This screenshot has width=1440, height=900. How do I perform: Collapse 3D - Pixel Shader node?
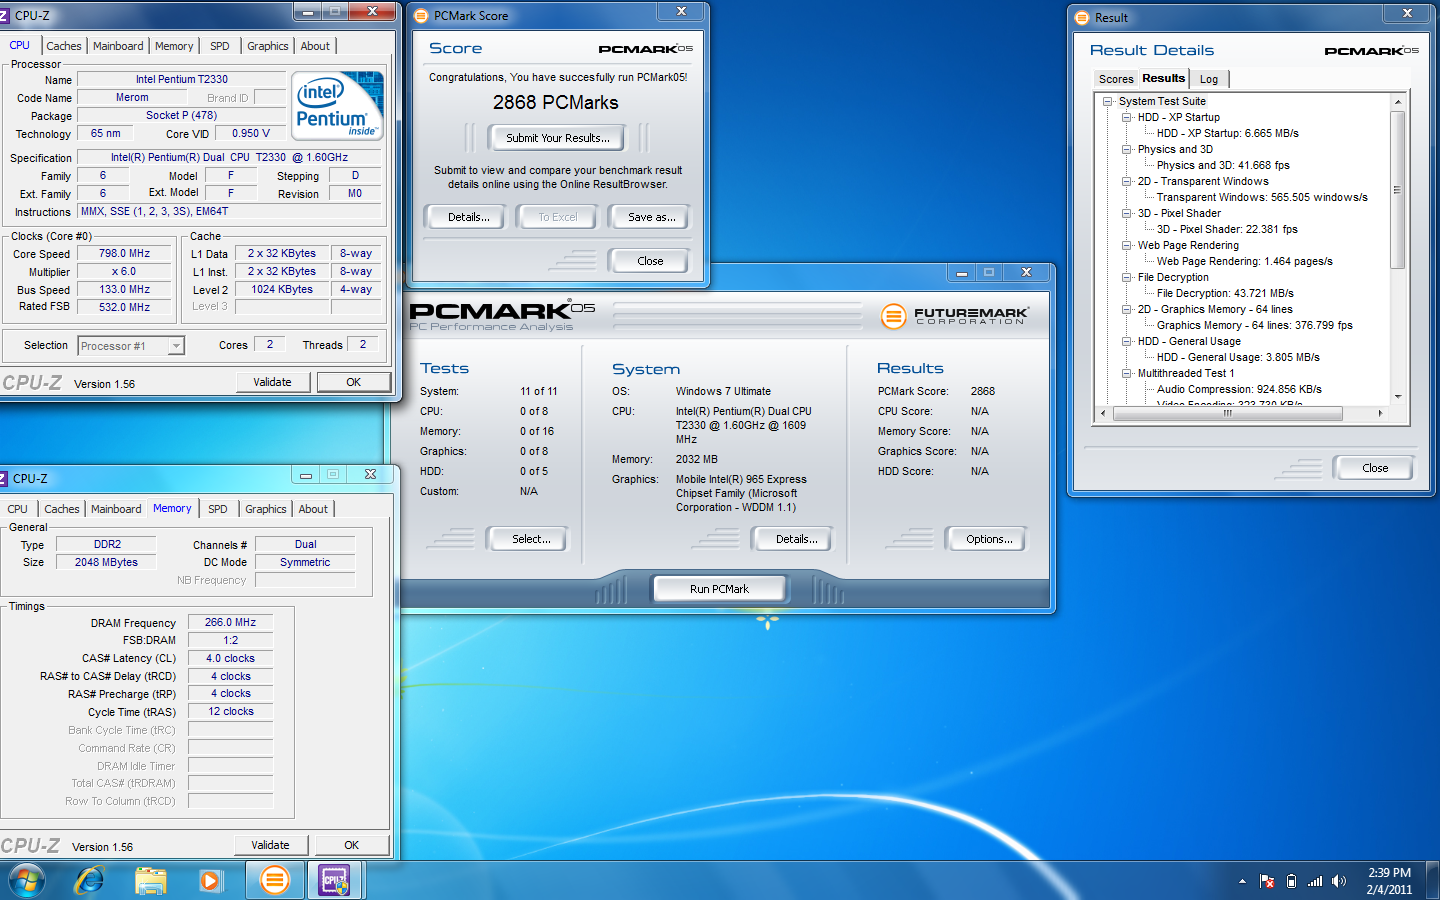1126,213
